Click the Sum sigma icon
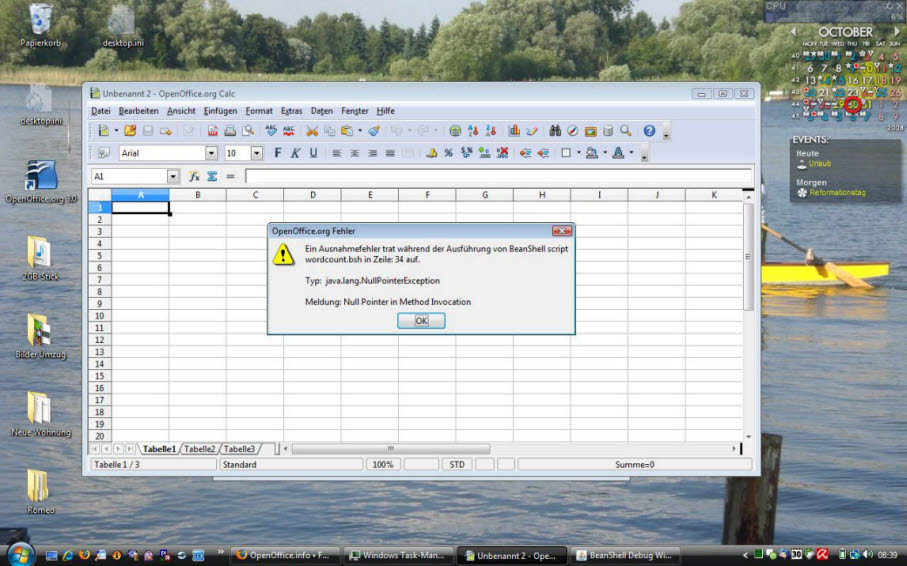 click(212, 177)
